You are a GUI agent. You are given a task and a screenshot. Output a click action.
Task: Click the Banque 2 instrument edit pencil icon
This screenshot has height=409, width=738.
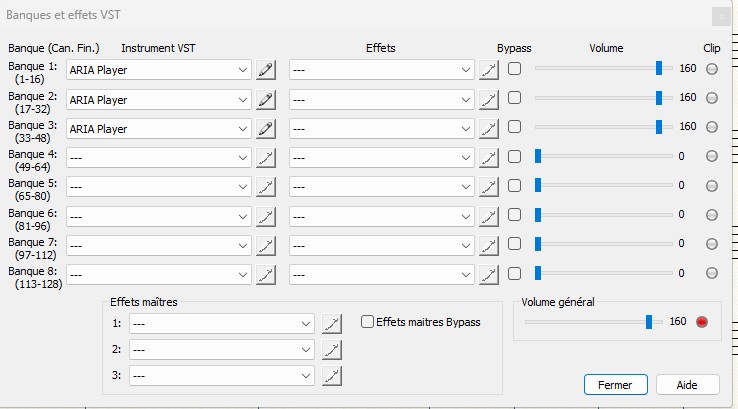tap(265, 99)
